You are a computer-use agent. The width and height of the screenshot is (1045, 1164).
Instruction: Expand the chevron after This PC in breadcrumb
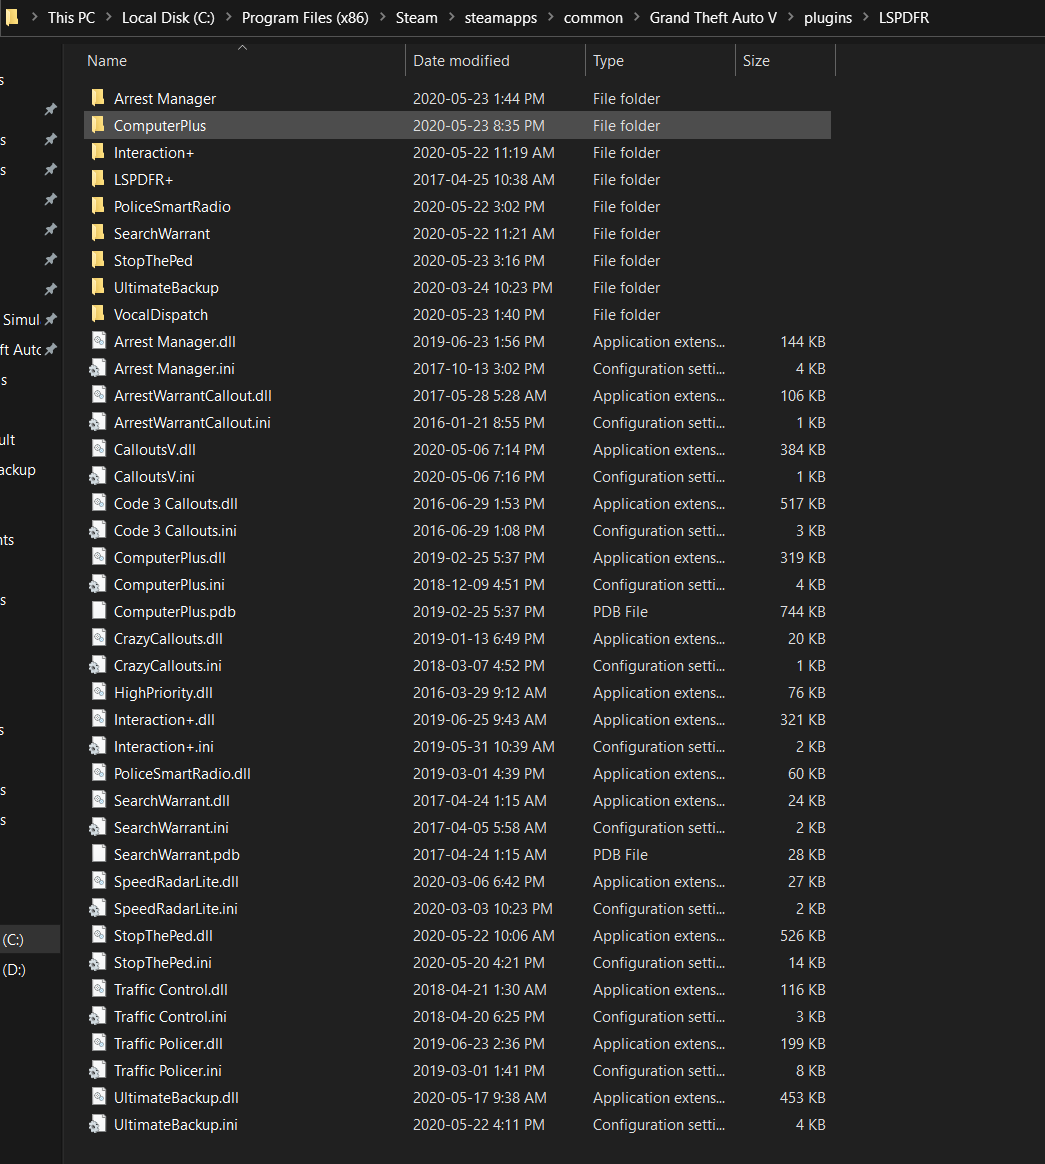click(x=108, y=17)
